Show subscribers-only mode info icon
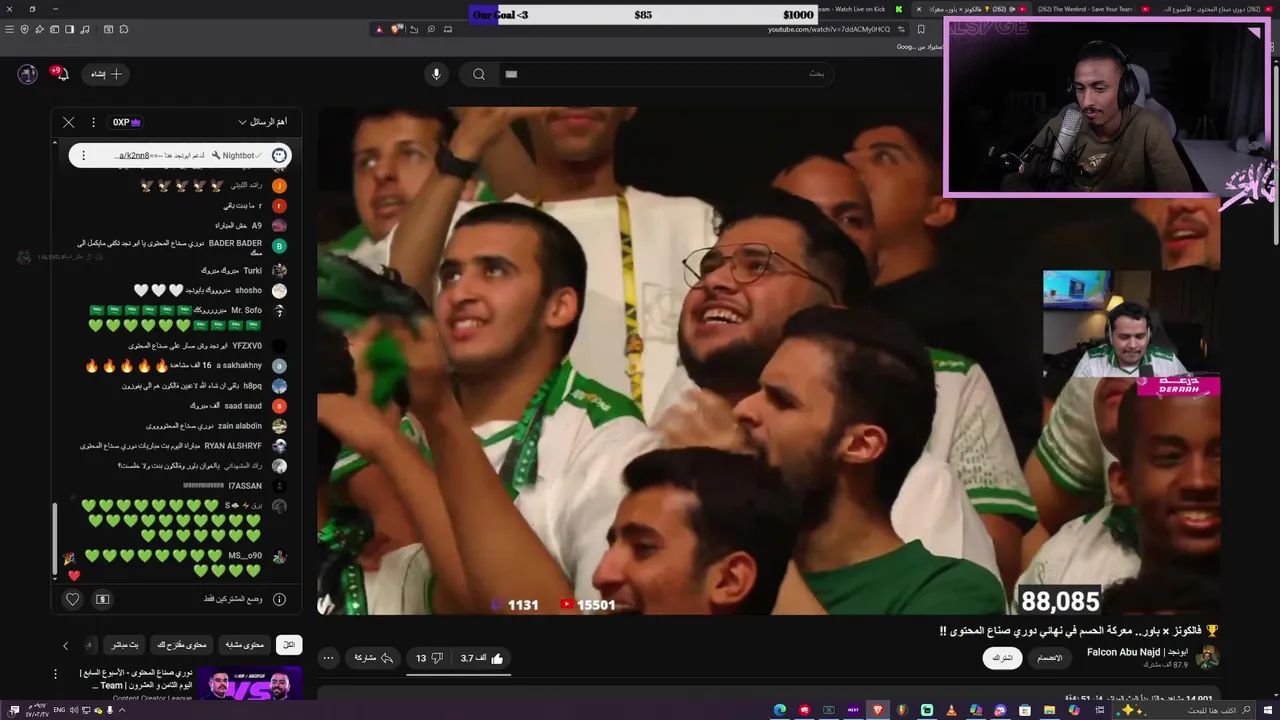 coord(279,599)
